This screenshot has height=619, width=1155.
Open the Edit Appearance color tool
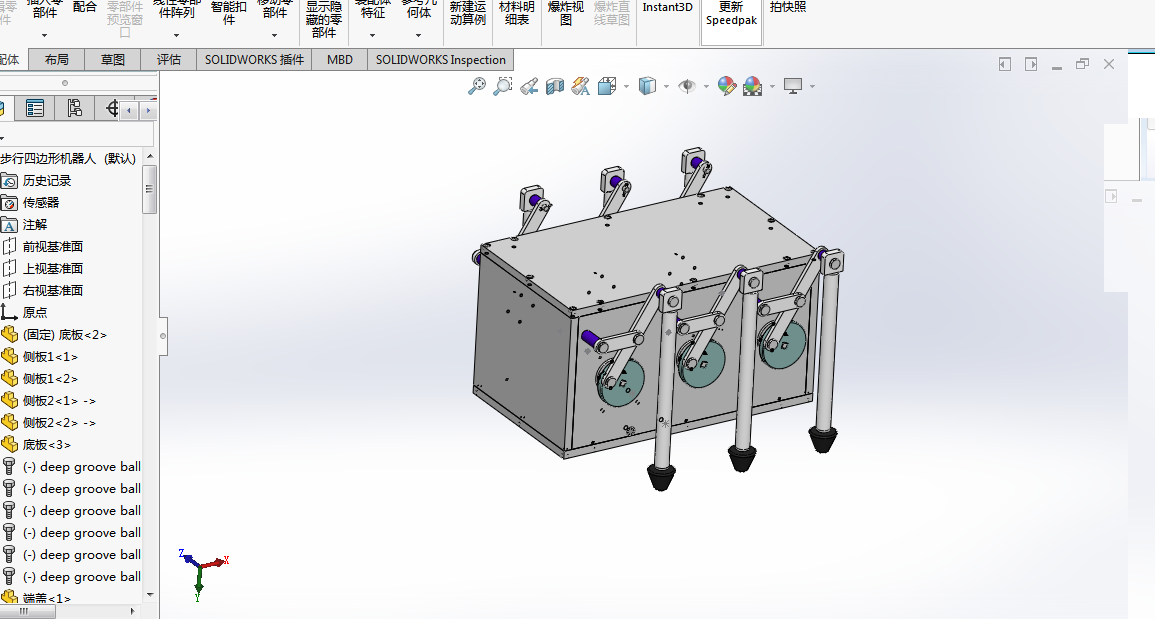point(727,86)
